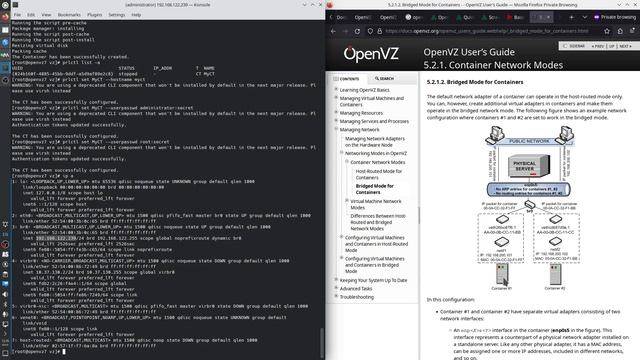Viewport: 640px width, 360px height.
Task: Click the Bluetooth icon in system tray
Action: [x=5, y=304]
